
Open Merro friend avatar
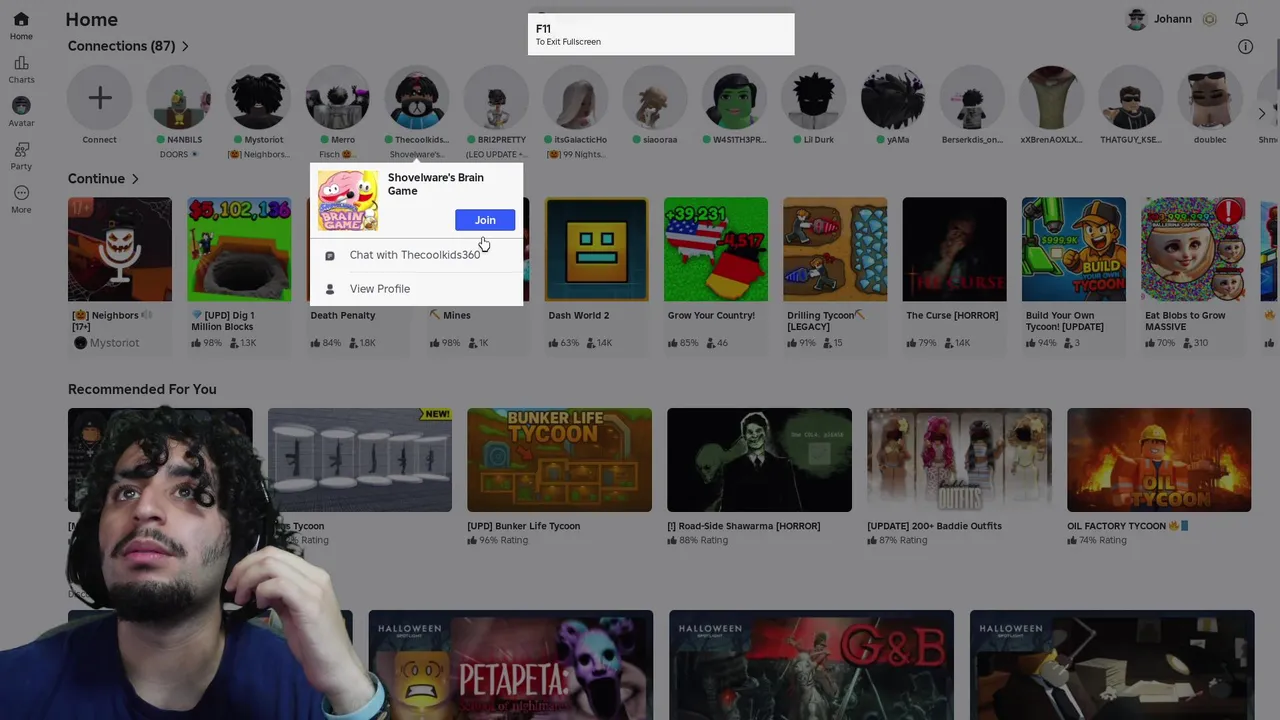[337, 98]
